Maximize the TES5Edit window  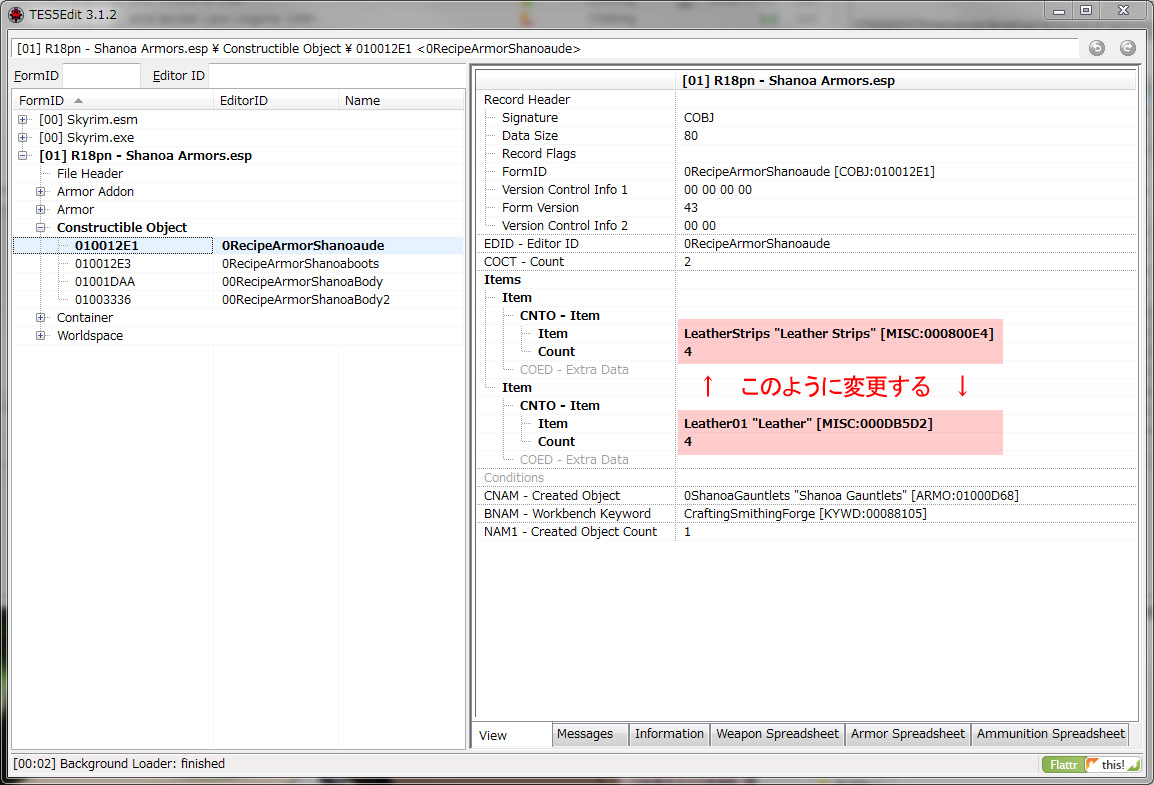pos(1086,11)
